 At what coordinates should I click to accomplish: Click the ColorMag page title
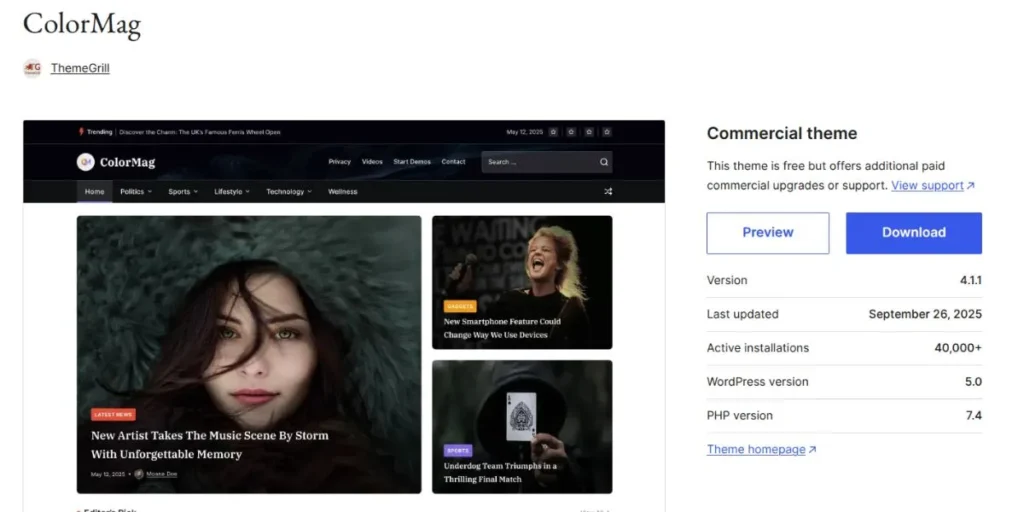(x=82, y=25)
